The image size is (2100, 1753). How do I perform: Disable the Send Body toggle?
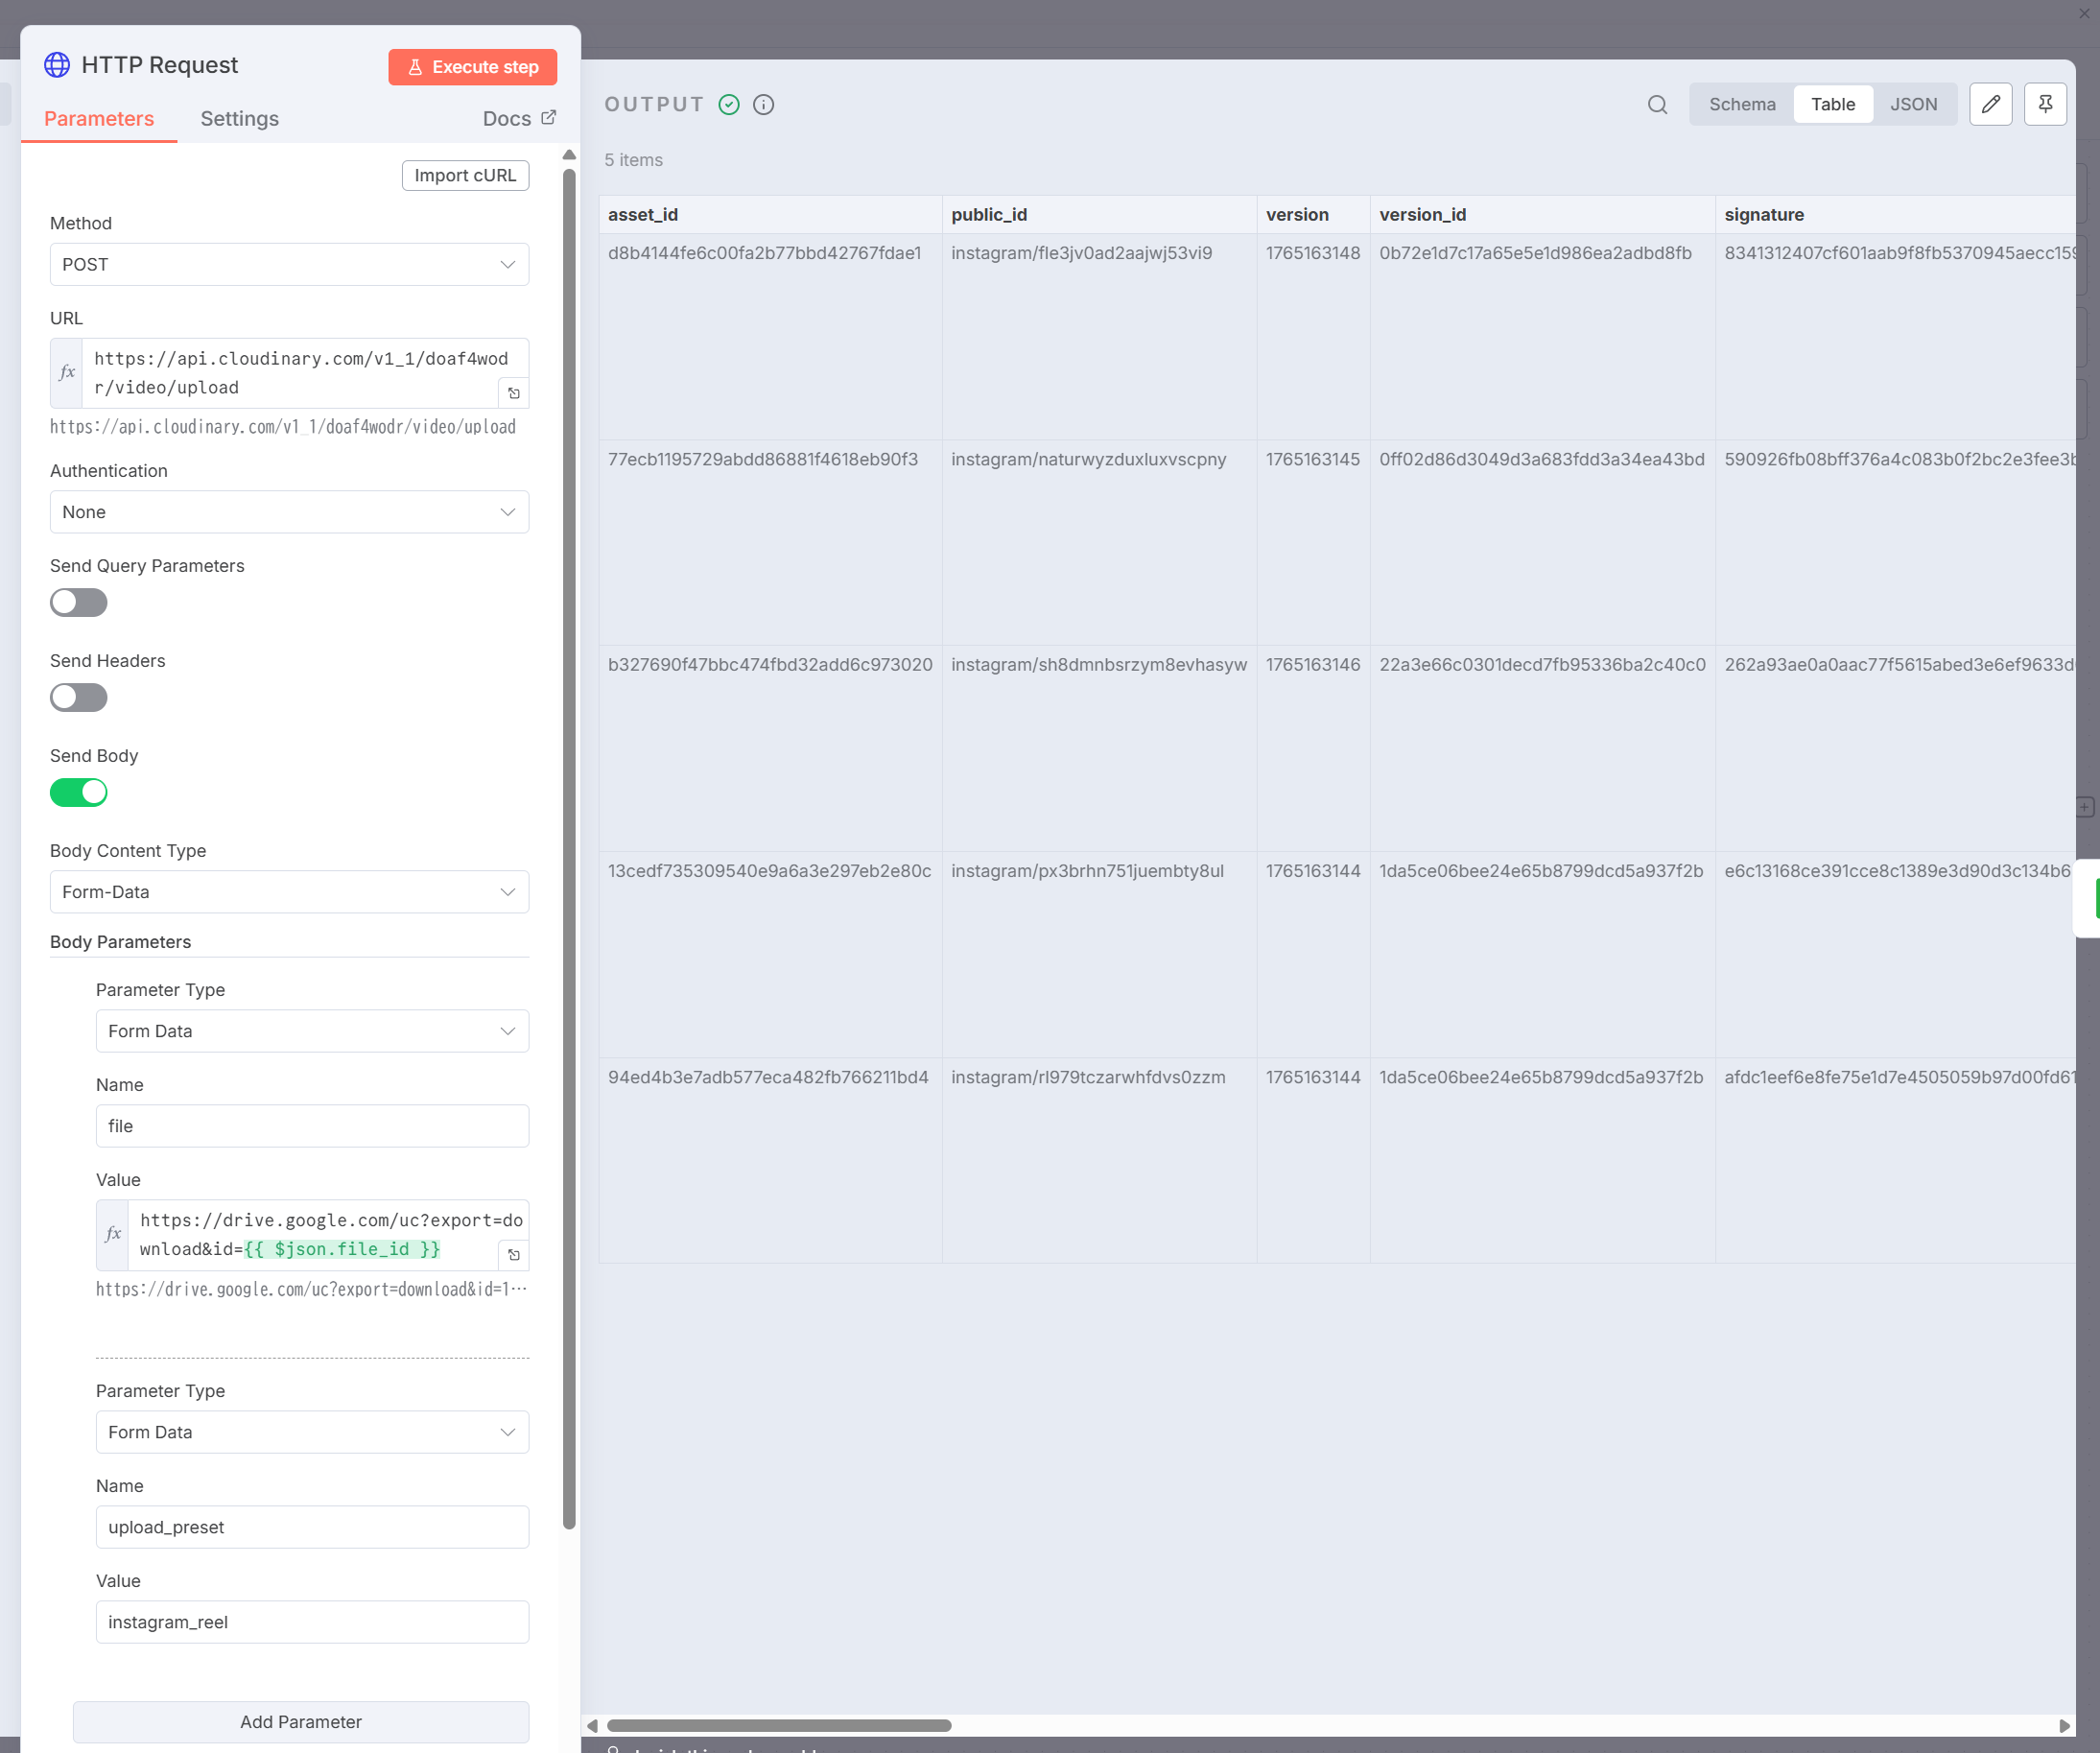point(79,792)
